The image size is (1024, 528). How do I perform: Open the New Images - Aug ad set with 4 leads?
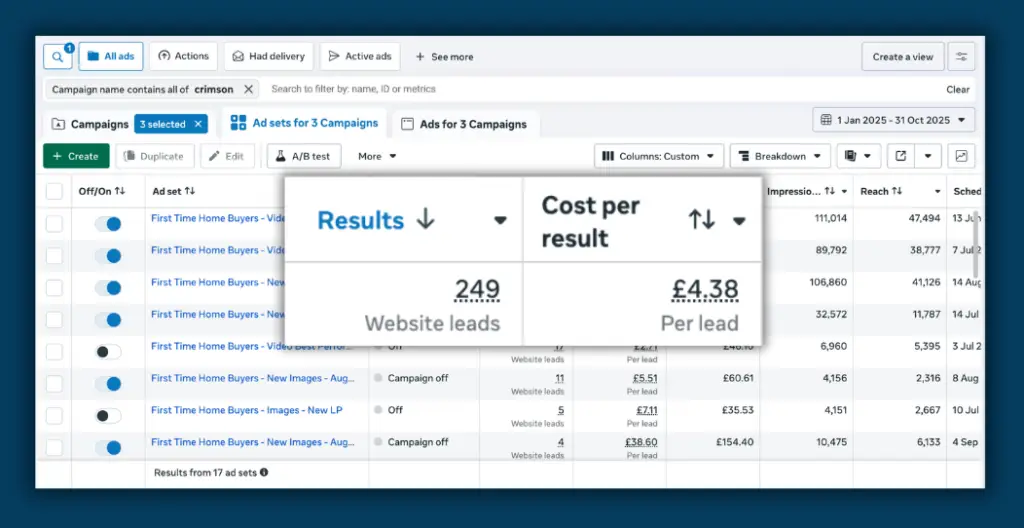253,442
